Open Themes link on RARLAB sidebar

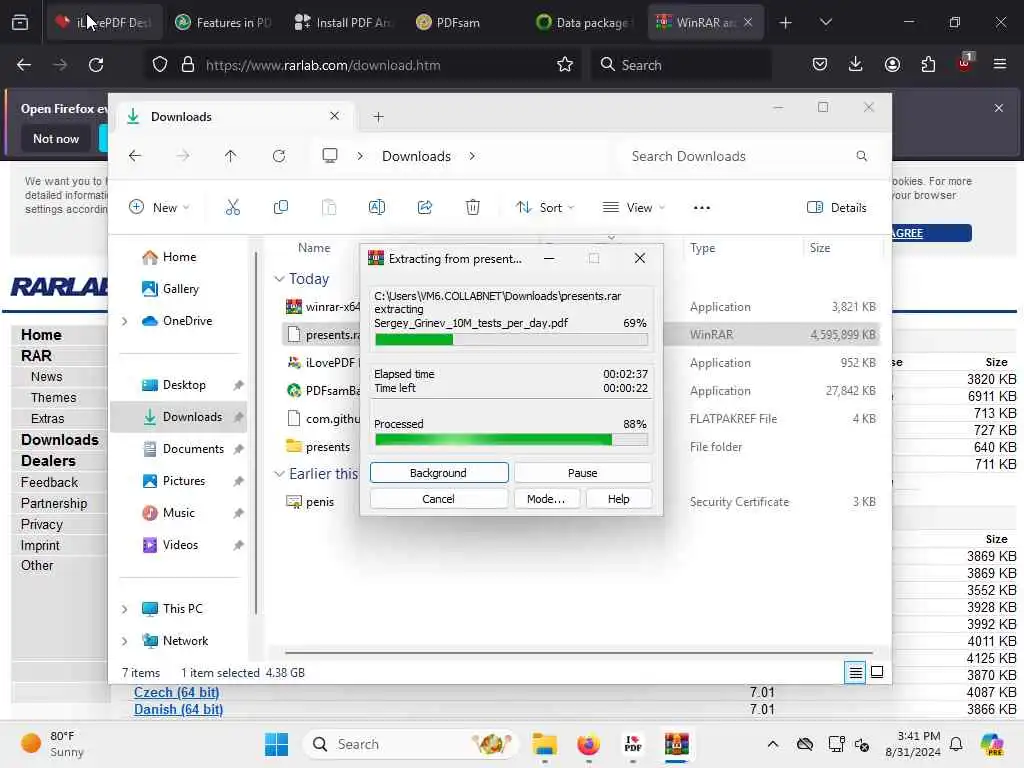pos(54,398)
